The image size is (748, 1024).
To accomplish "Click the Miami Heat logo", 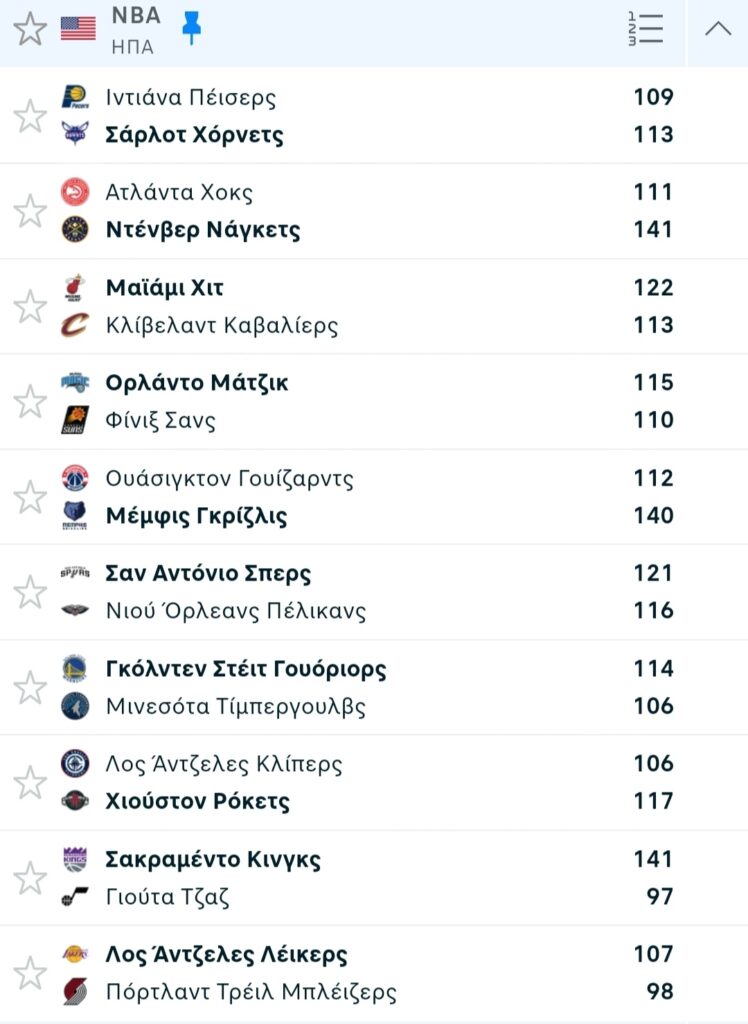I will pyautogui.click(x=74, y=288).
